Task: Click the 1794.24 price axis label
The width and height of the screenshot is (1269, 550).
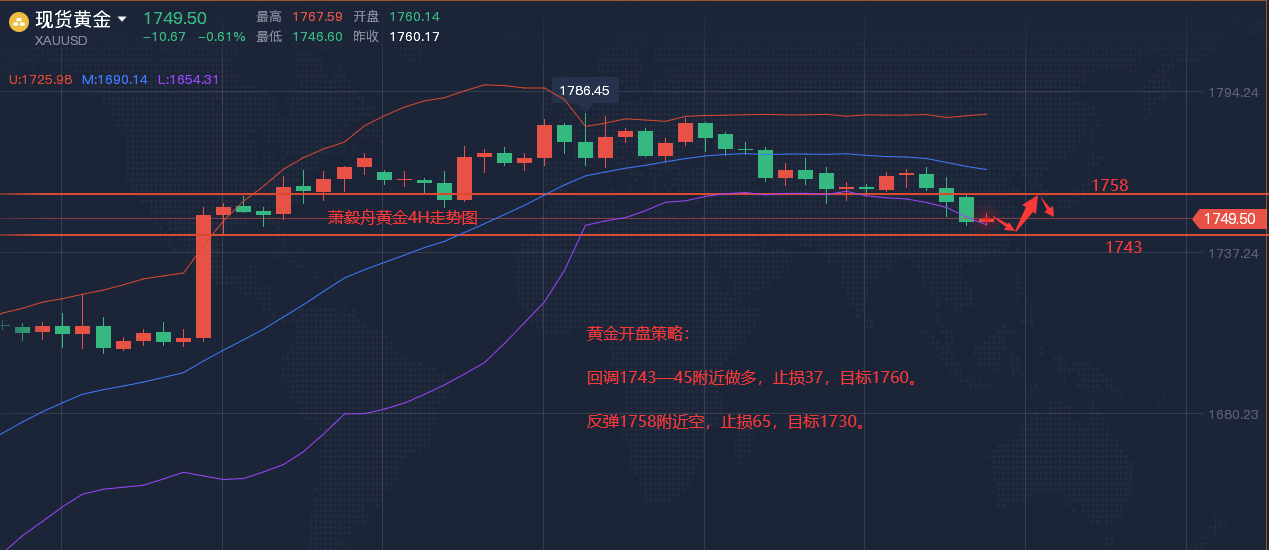Action: coord(1233,92)
